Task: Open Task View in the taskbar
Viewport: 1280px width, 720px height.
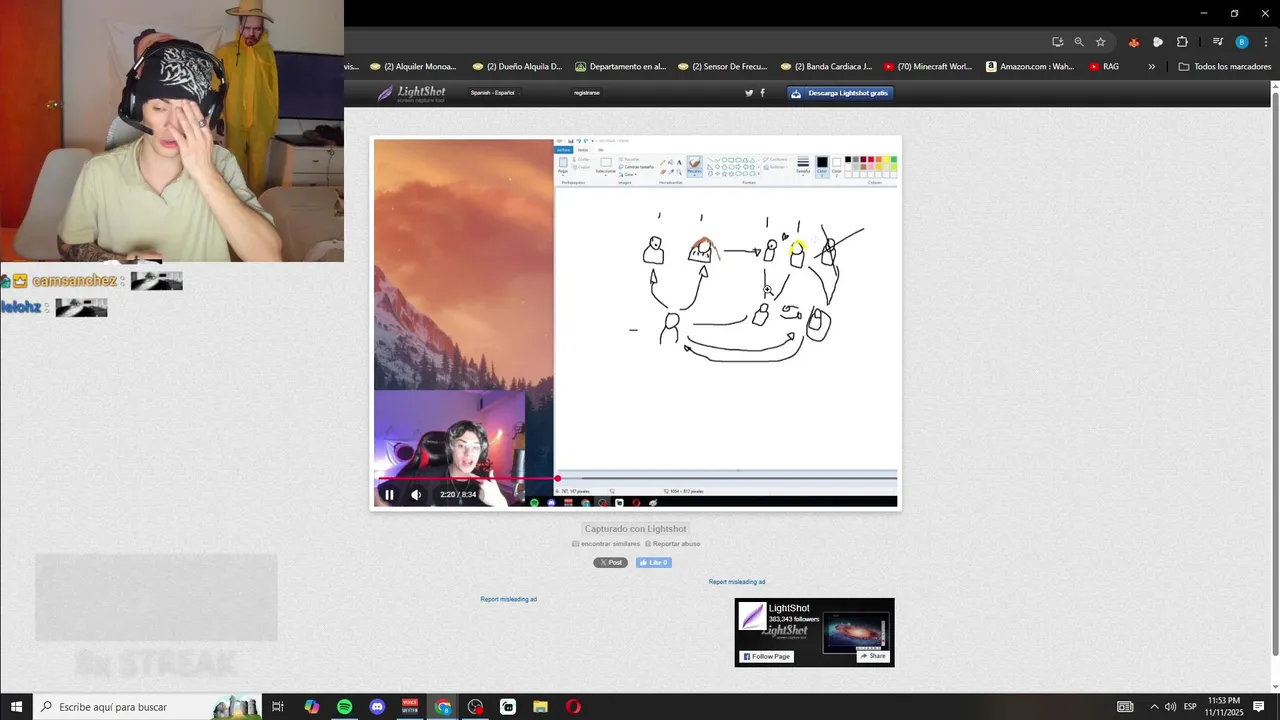Action: coord(278,707)
